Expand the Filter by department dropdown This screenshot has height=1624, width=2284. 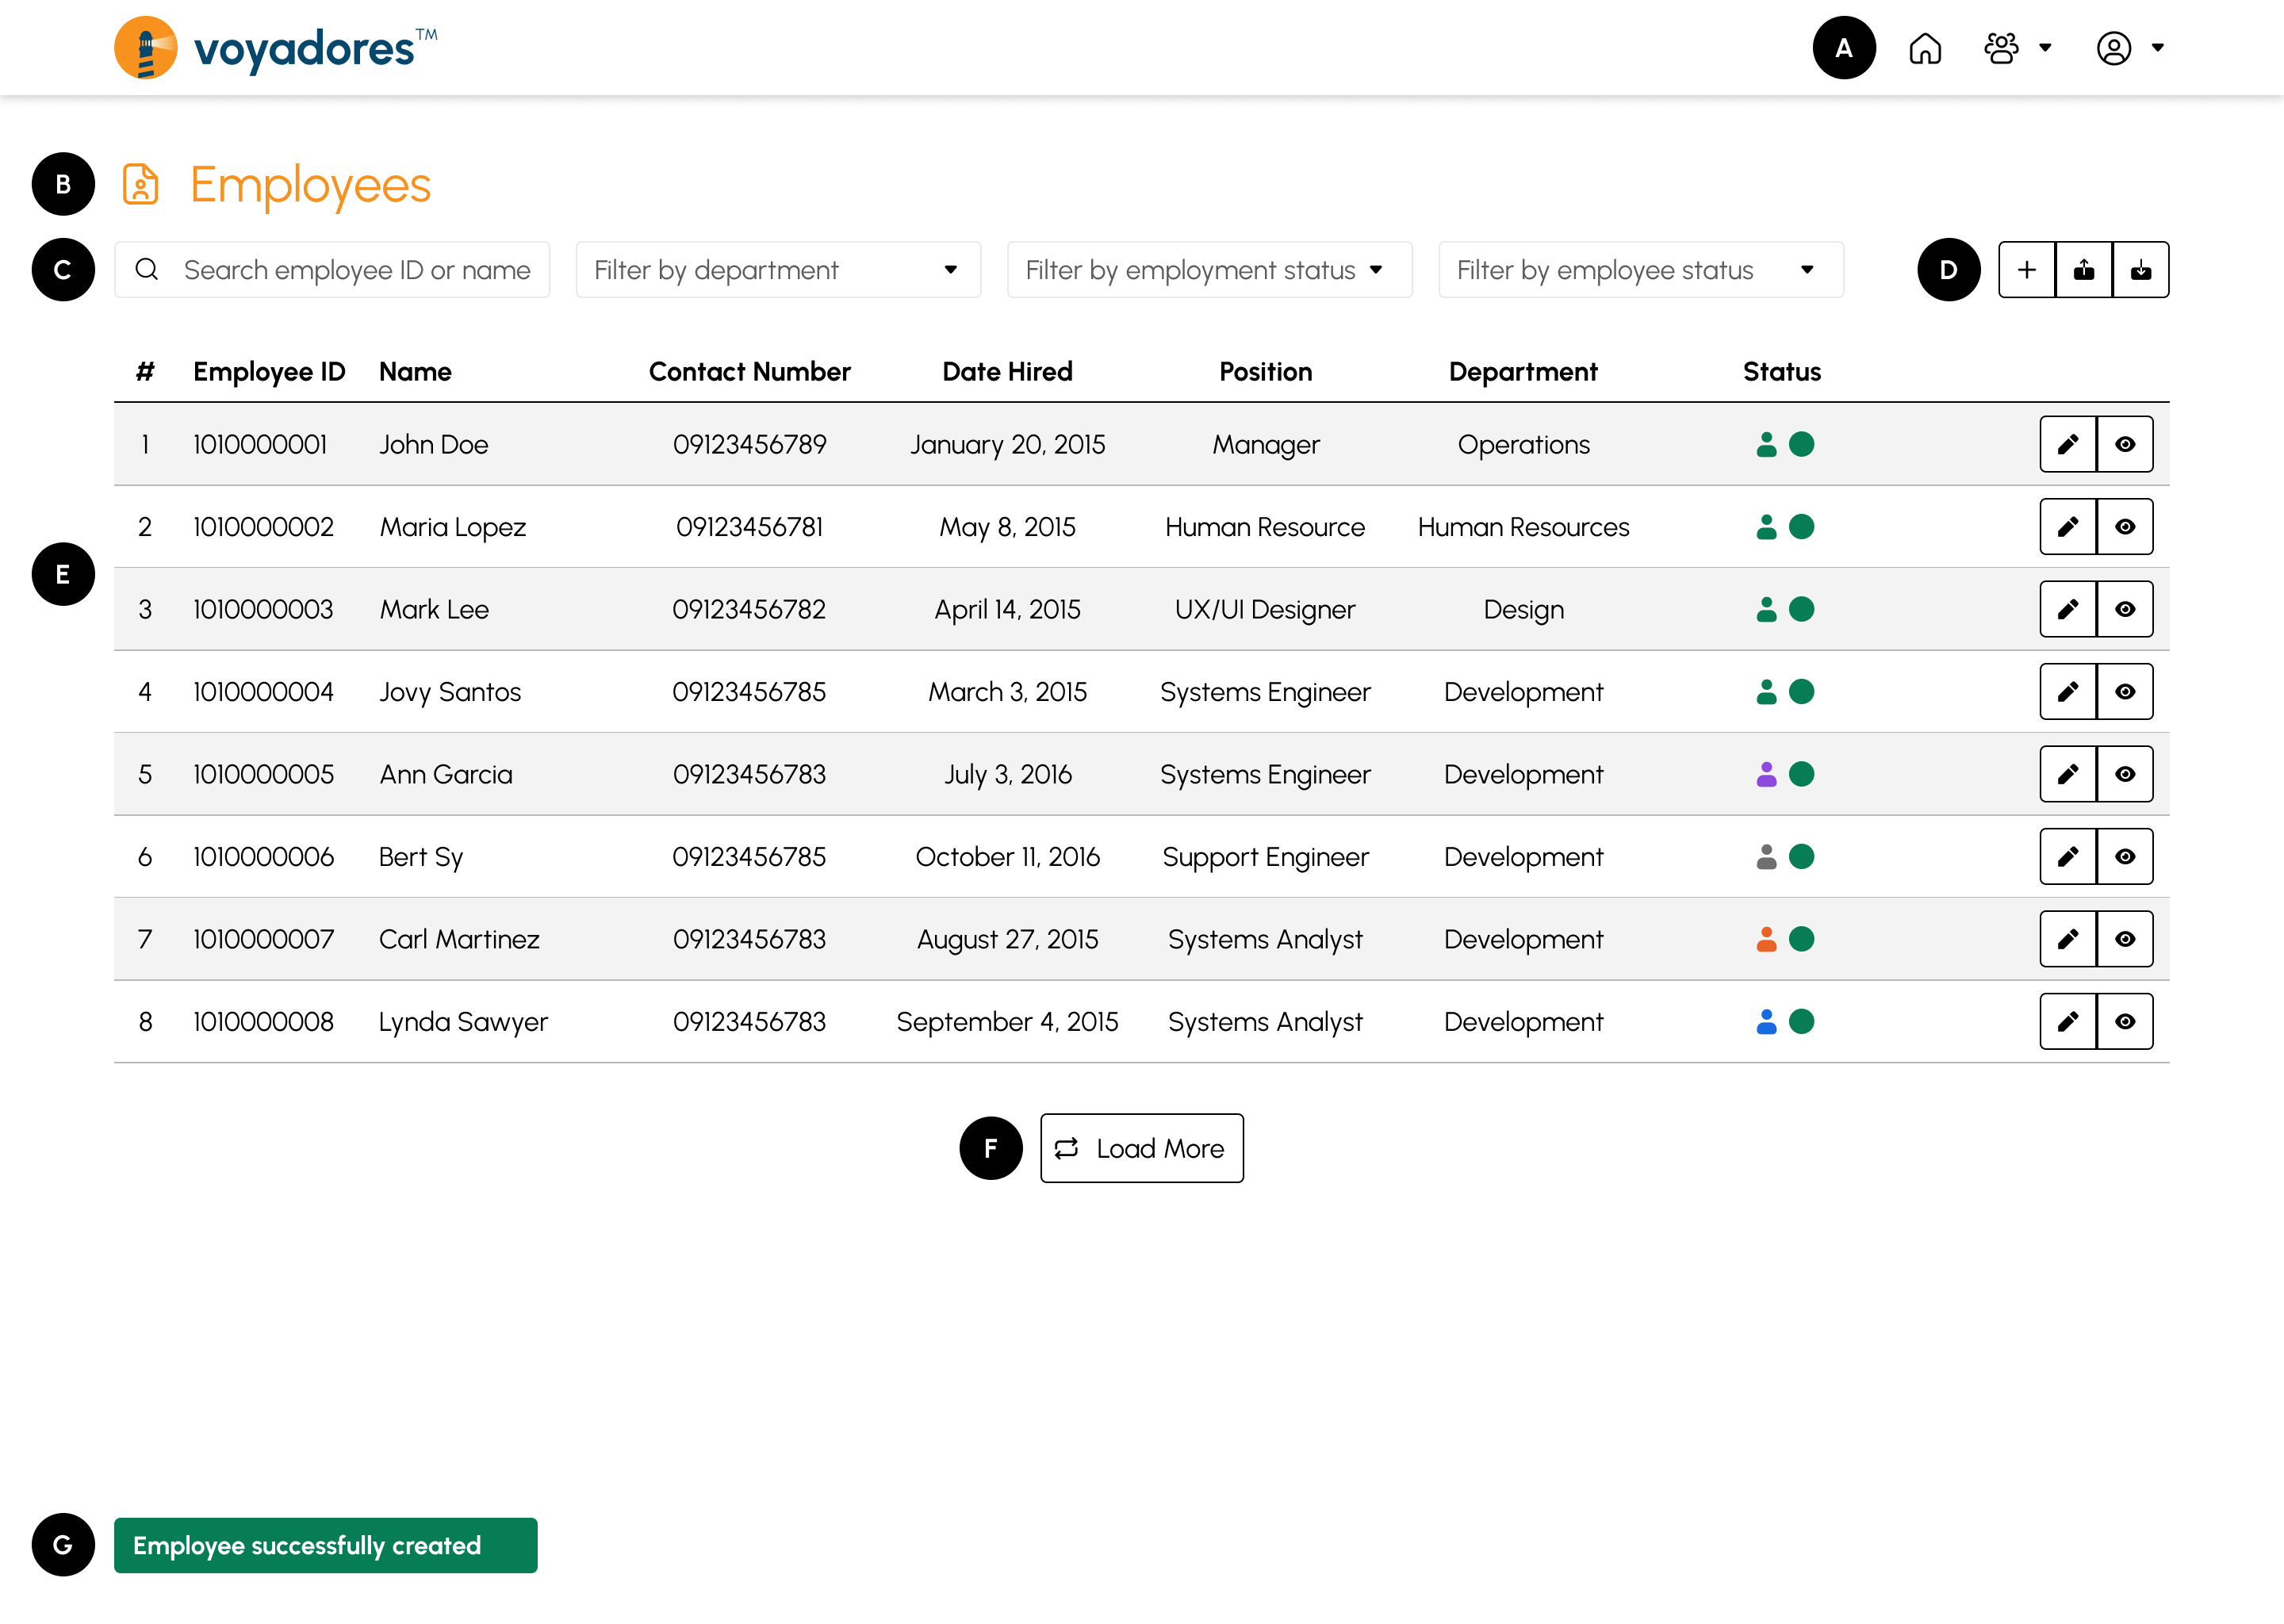(776, 269)
